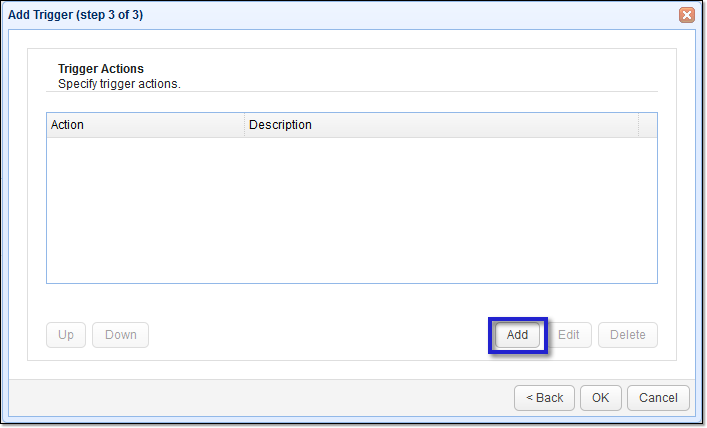
Task: Click the Add button to add action
Action: (517, 335)
